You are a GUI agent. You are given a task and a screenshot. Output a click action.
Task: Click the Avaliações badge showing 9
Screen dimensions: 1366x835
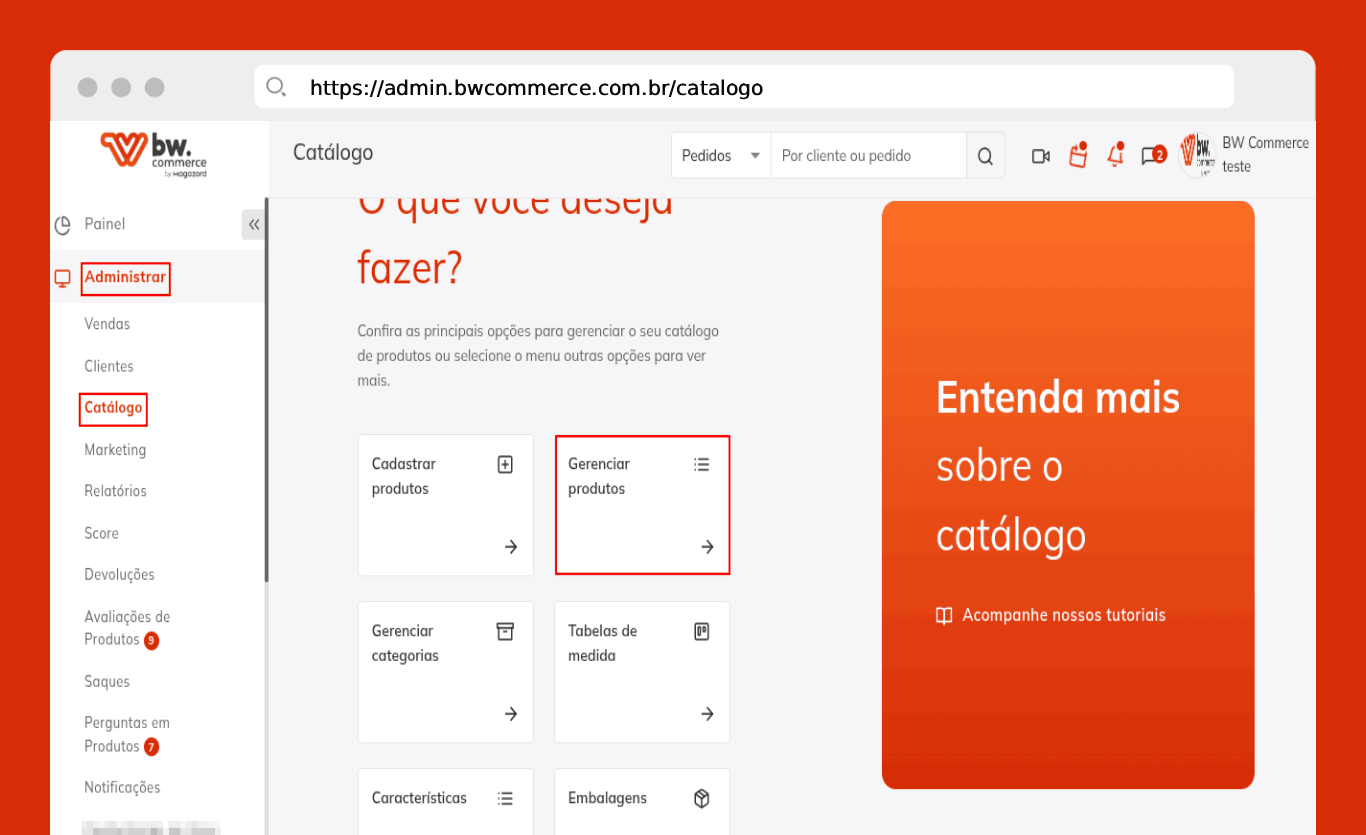[151, 640]
